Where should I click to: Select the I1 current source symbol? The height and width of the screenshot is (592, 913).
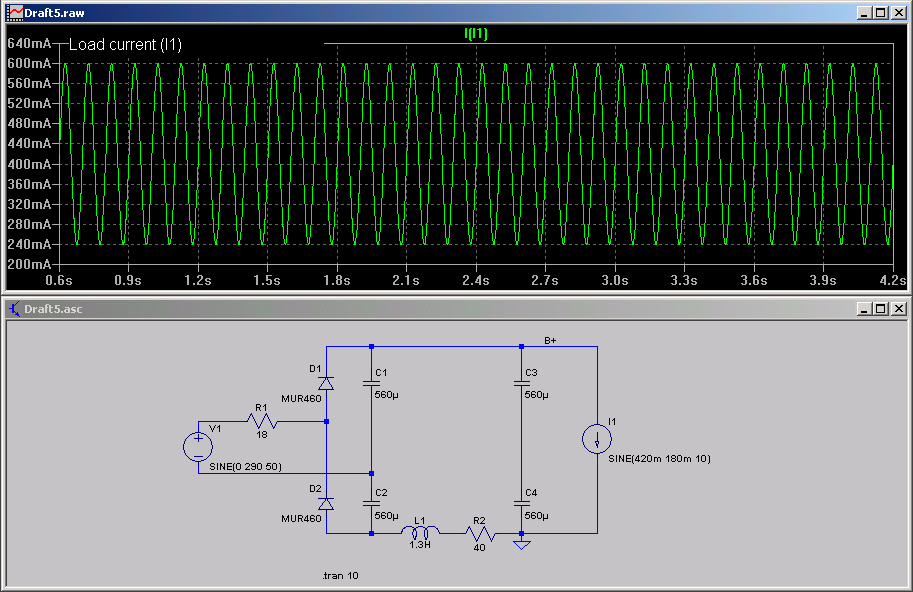pyautogui.click(x=597, y=439)
